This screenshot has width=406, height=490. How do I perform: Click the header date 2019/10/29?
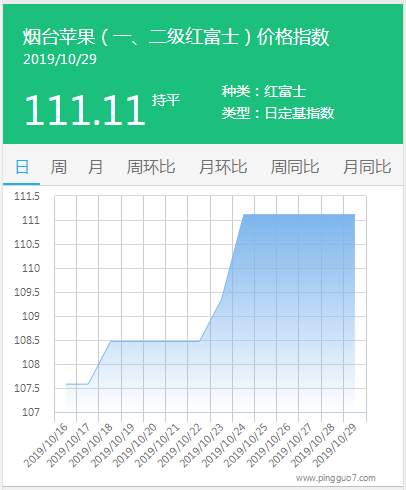(x=60, y=59)
